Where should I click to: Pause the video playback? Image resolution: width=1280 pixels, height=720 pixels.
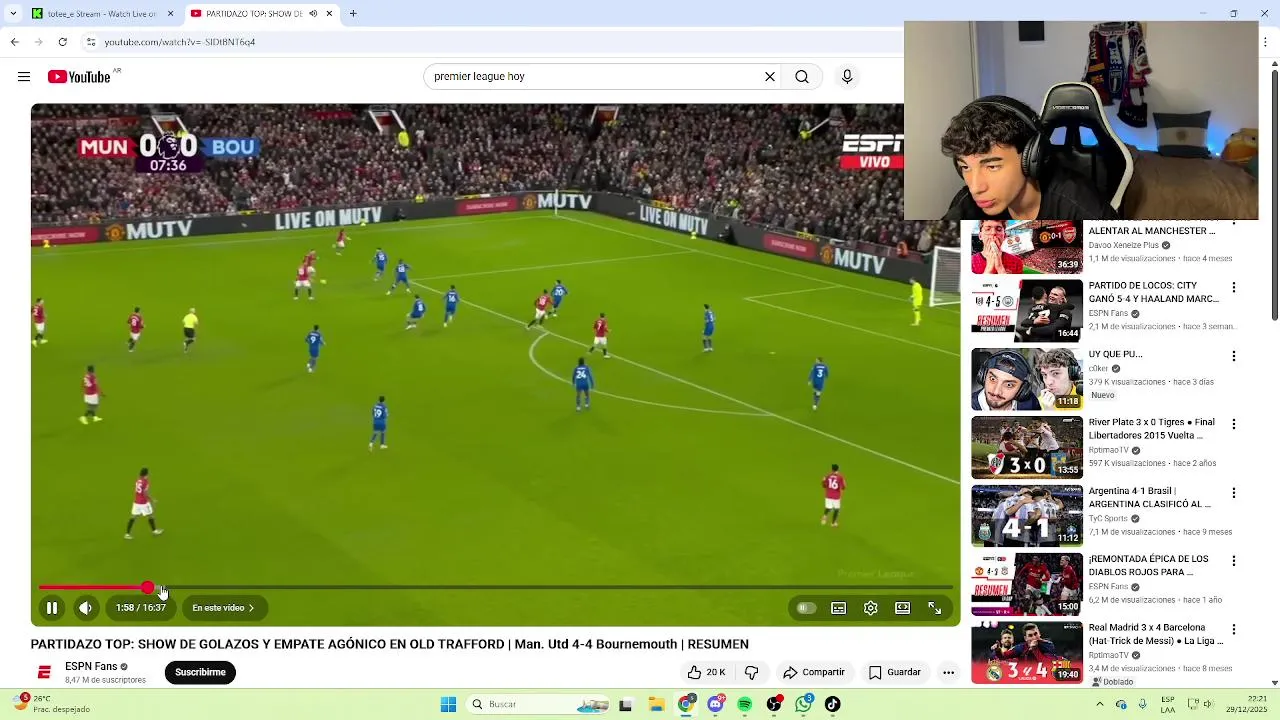point(52,608)
